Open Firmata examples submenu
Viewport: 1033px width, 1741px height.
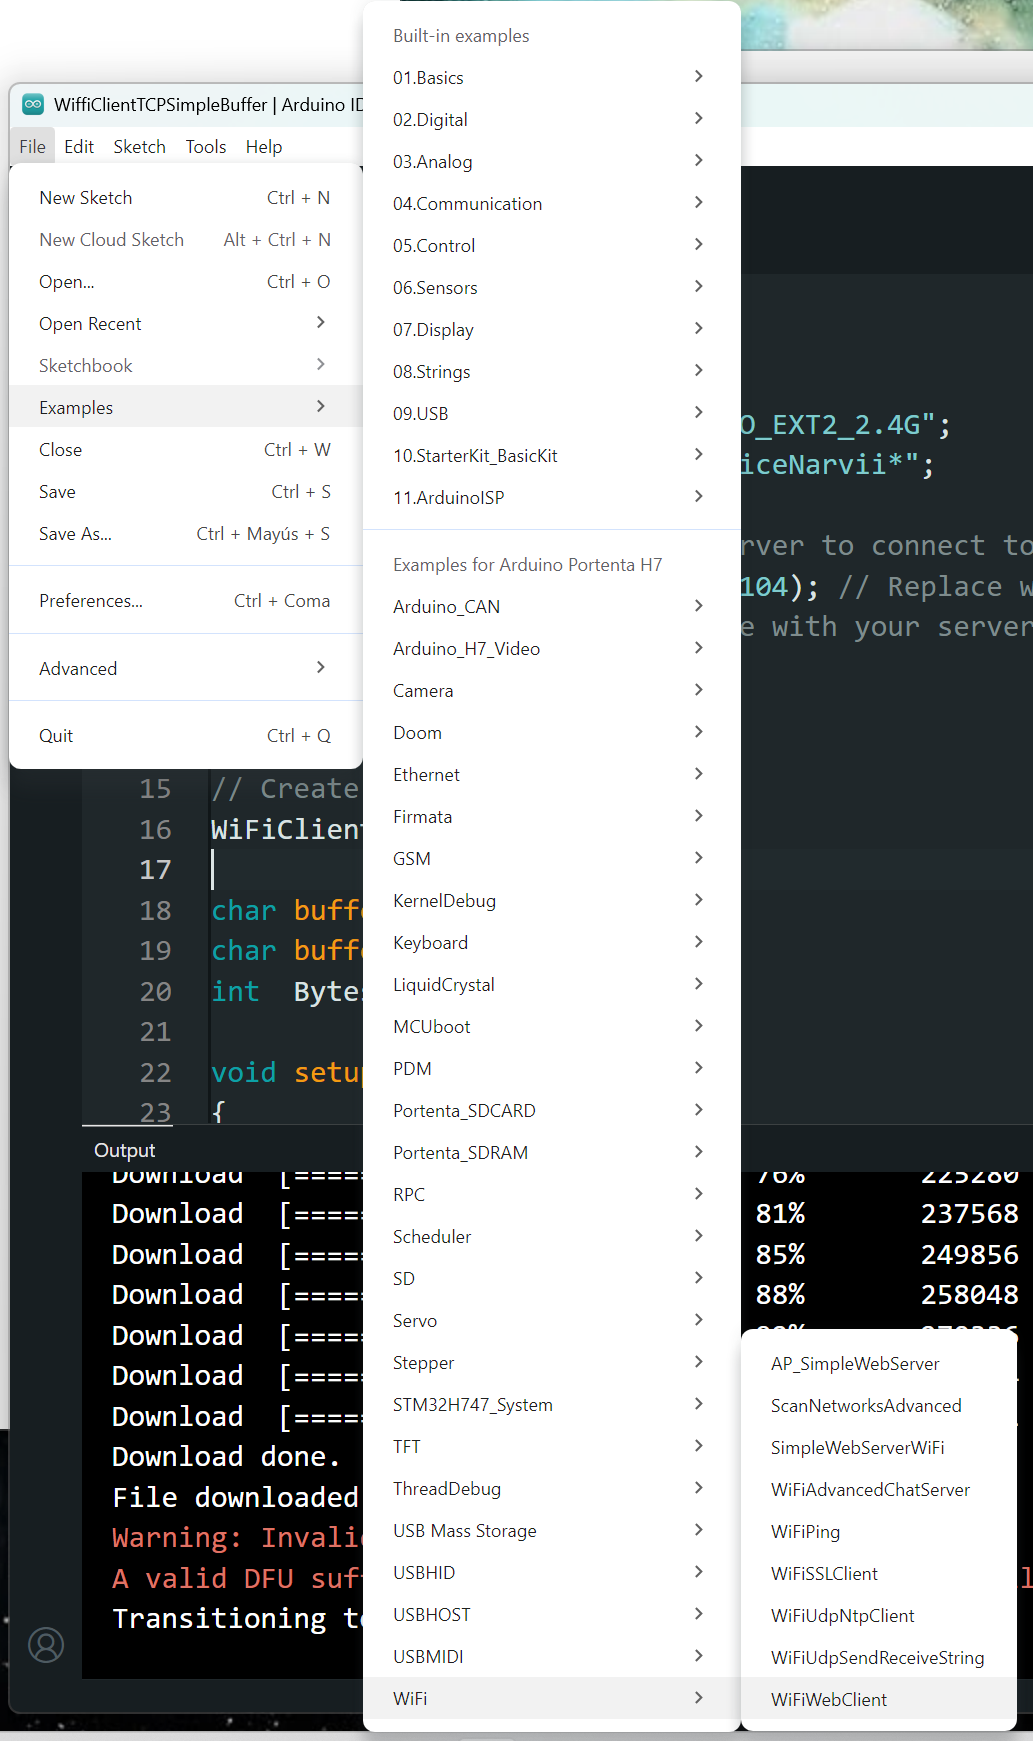[x=551, y=817]
